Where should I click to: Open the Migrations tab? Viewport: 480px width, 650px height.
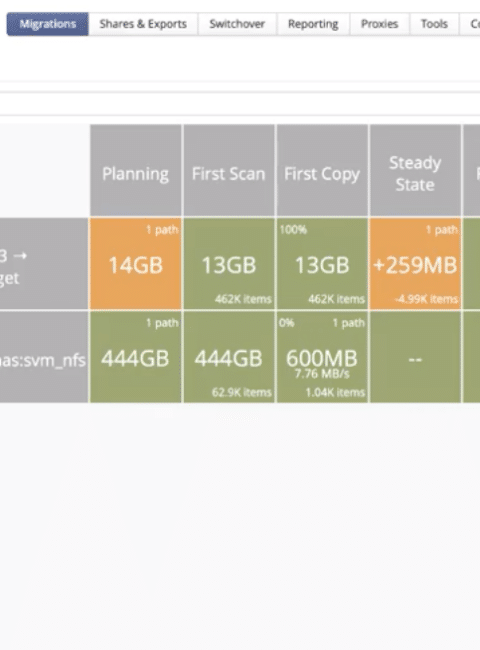coord(47,24)
